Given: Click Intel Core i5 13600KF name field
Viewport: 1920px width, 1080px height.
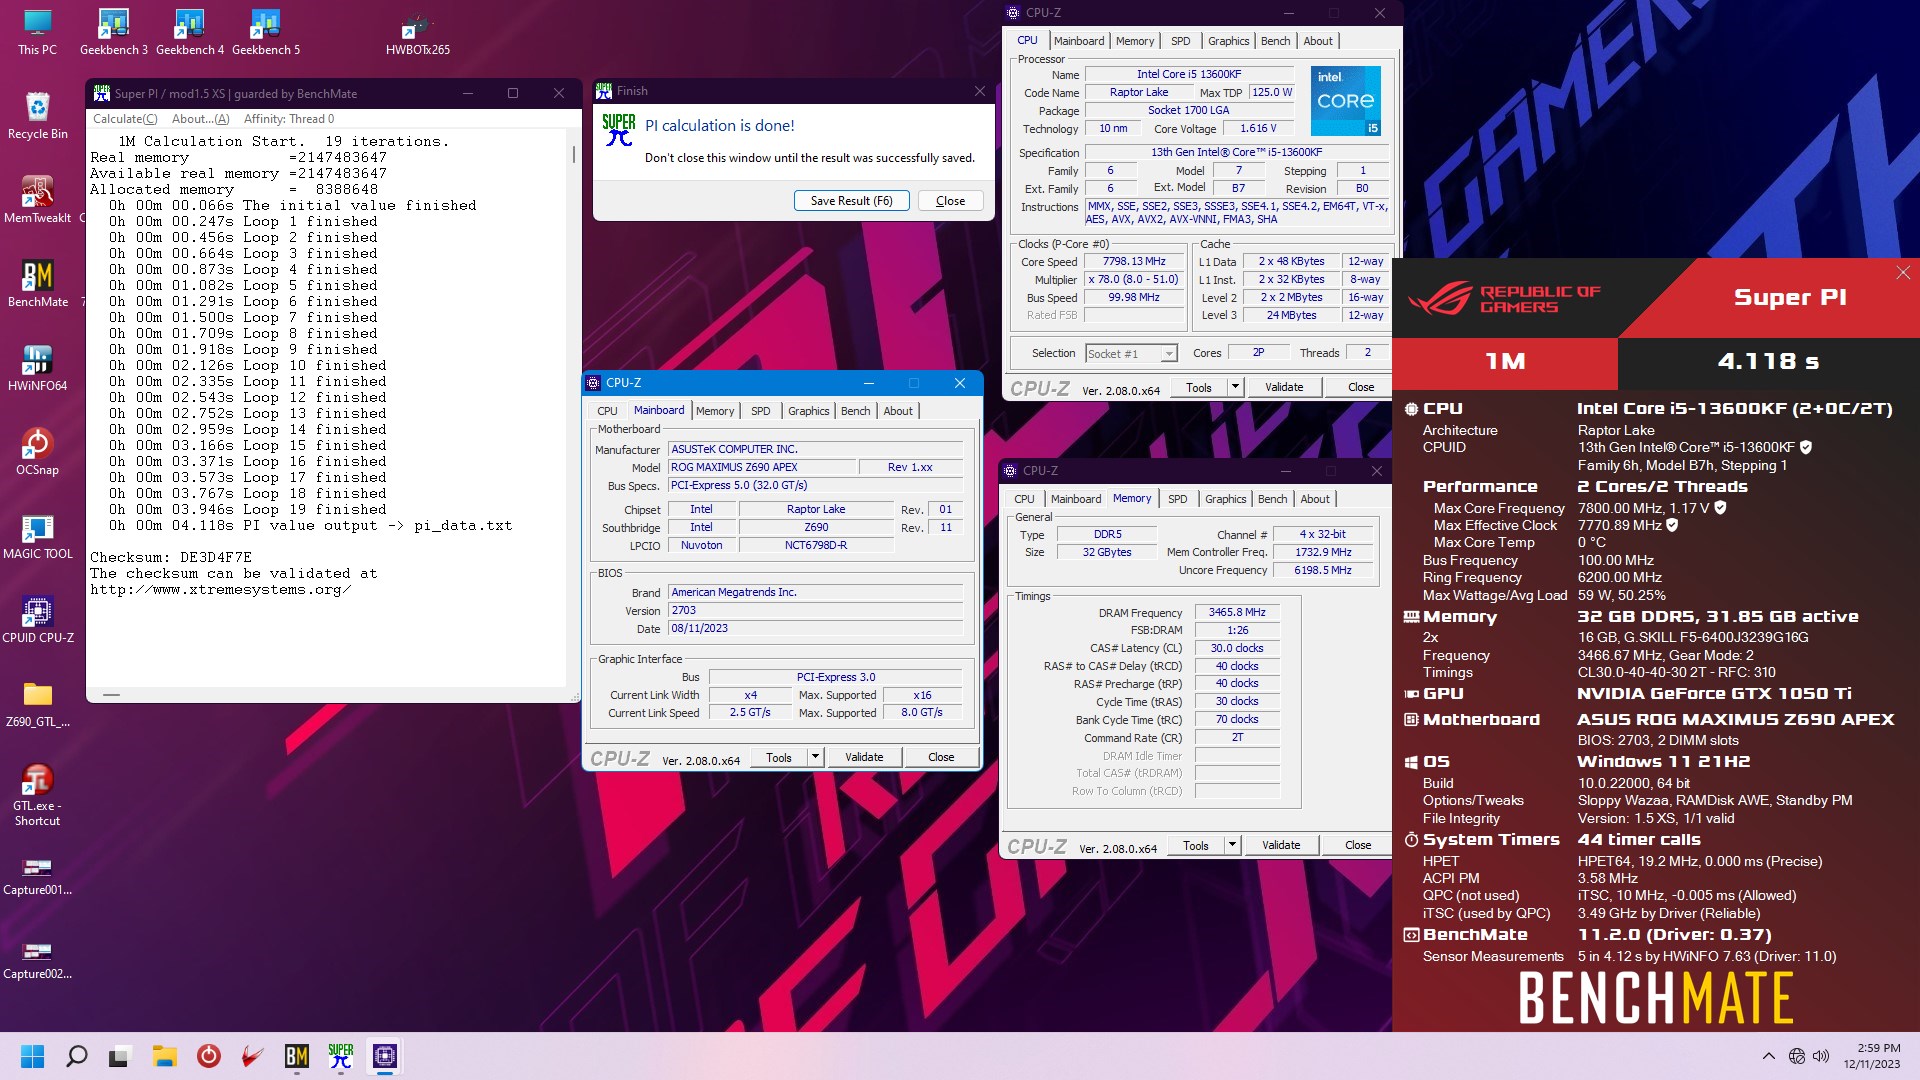Looking at the screenshot, I should pos(1189,74).
